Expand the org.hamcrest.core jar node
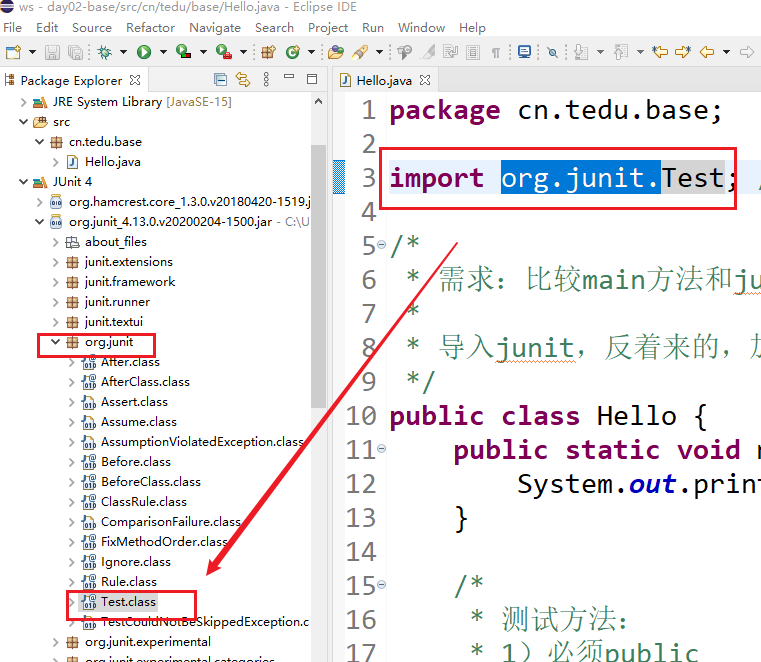Image resolution: width=761 pixels, height=662 pixels. (x=39, y=202)
